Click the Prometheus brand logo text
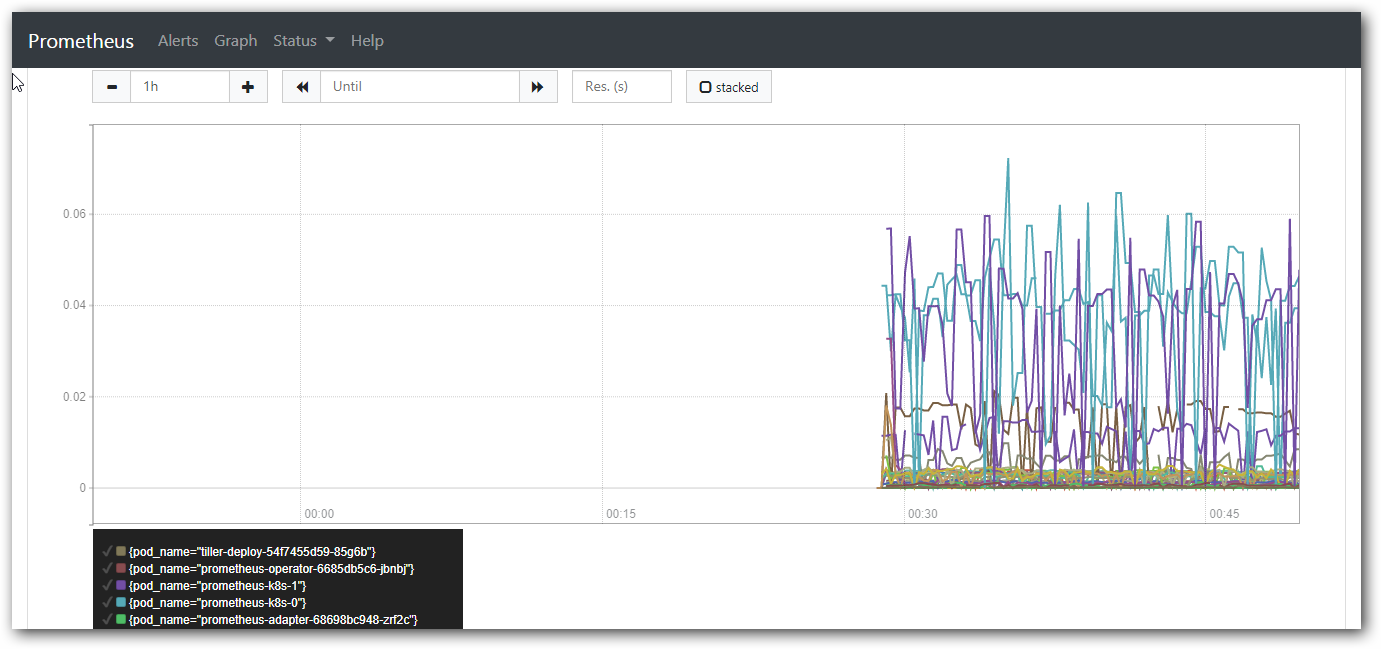This screenshot has height=649, width=1381. (x=81, y=41)
